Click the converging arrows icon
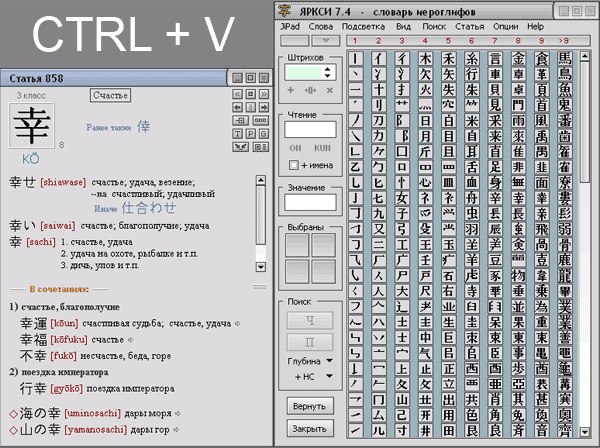The image size is (600, 448). (x=240, y=147)
